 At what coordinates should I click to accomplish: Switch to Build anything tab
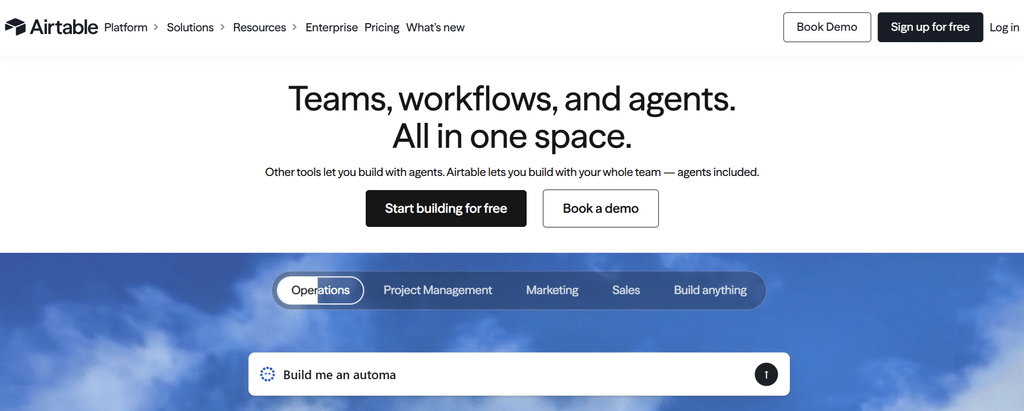point(711,290)
